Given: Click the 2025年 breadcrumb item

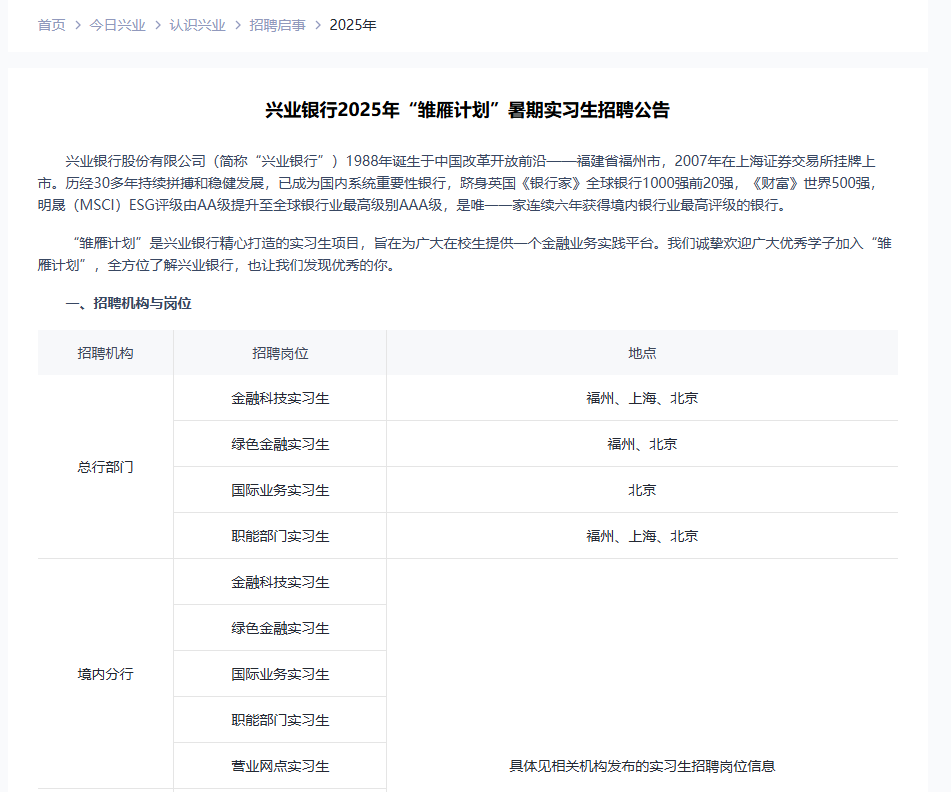Looking at the screenshot, I should pyautogui.click(x=353, y=25).
